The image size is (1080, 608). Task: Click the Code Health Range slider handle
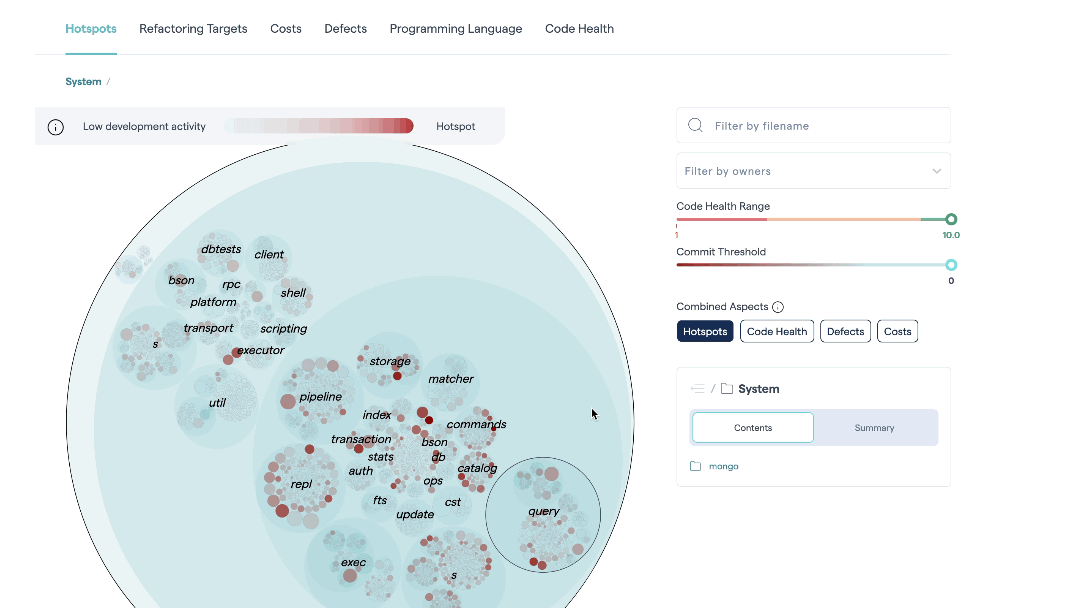pos(950,219)
